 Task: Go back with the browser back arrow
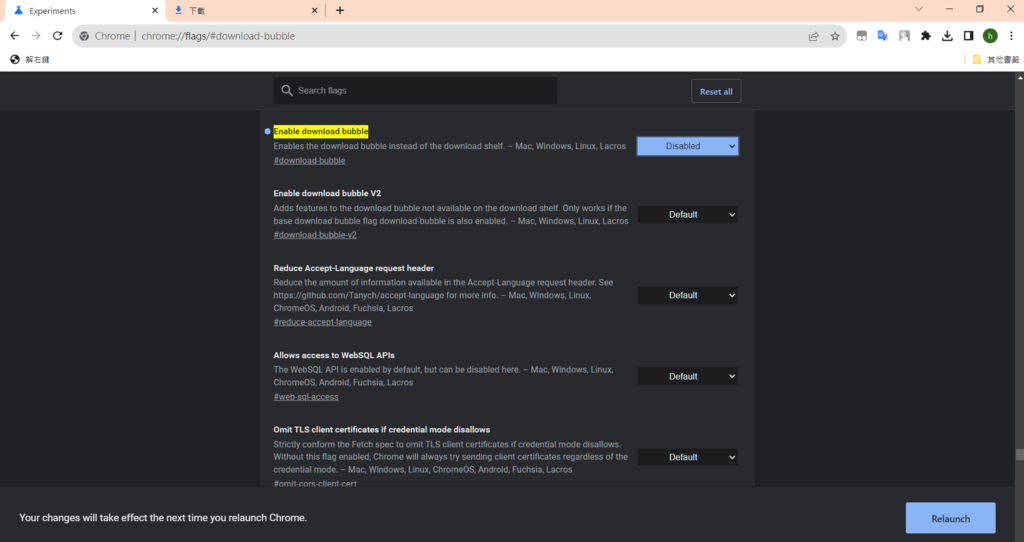click(x=14, y=36)
